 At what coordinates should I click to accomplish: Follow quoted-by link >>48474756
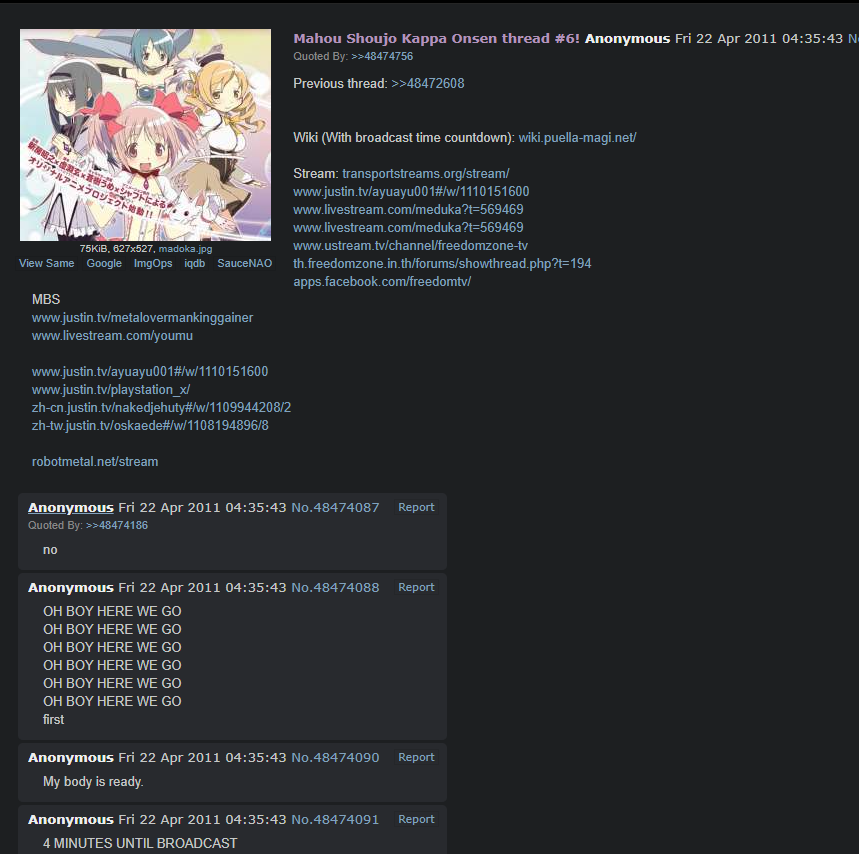click(x=382, y=56)
